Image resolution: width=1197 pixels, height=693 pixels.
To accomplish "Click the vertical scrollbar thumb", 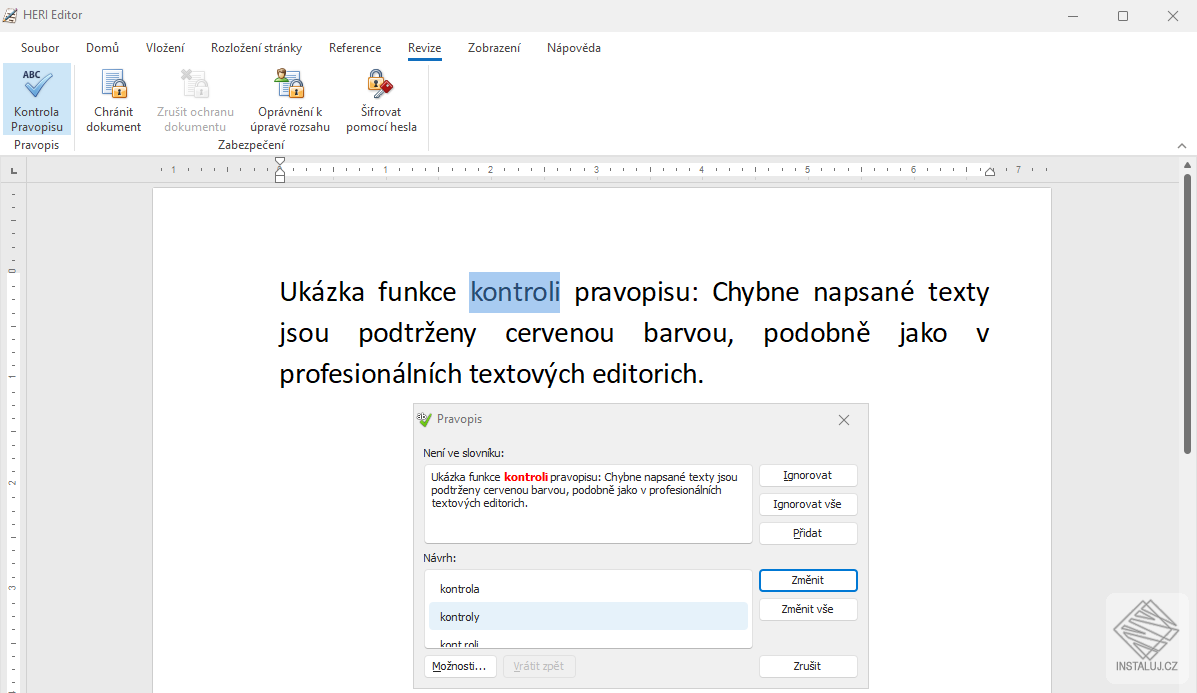I will [x=1187, y=313].
